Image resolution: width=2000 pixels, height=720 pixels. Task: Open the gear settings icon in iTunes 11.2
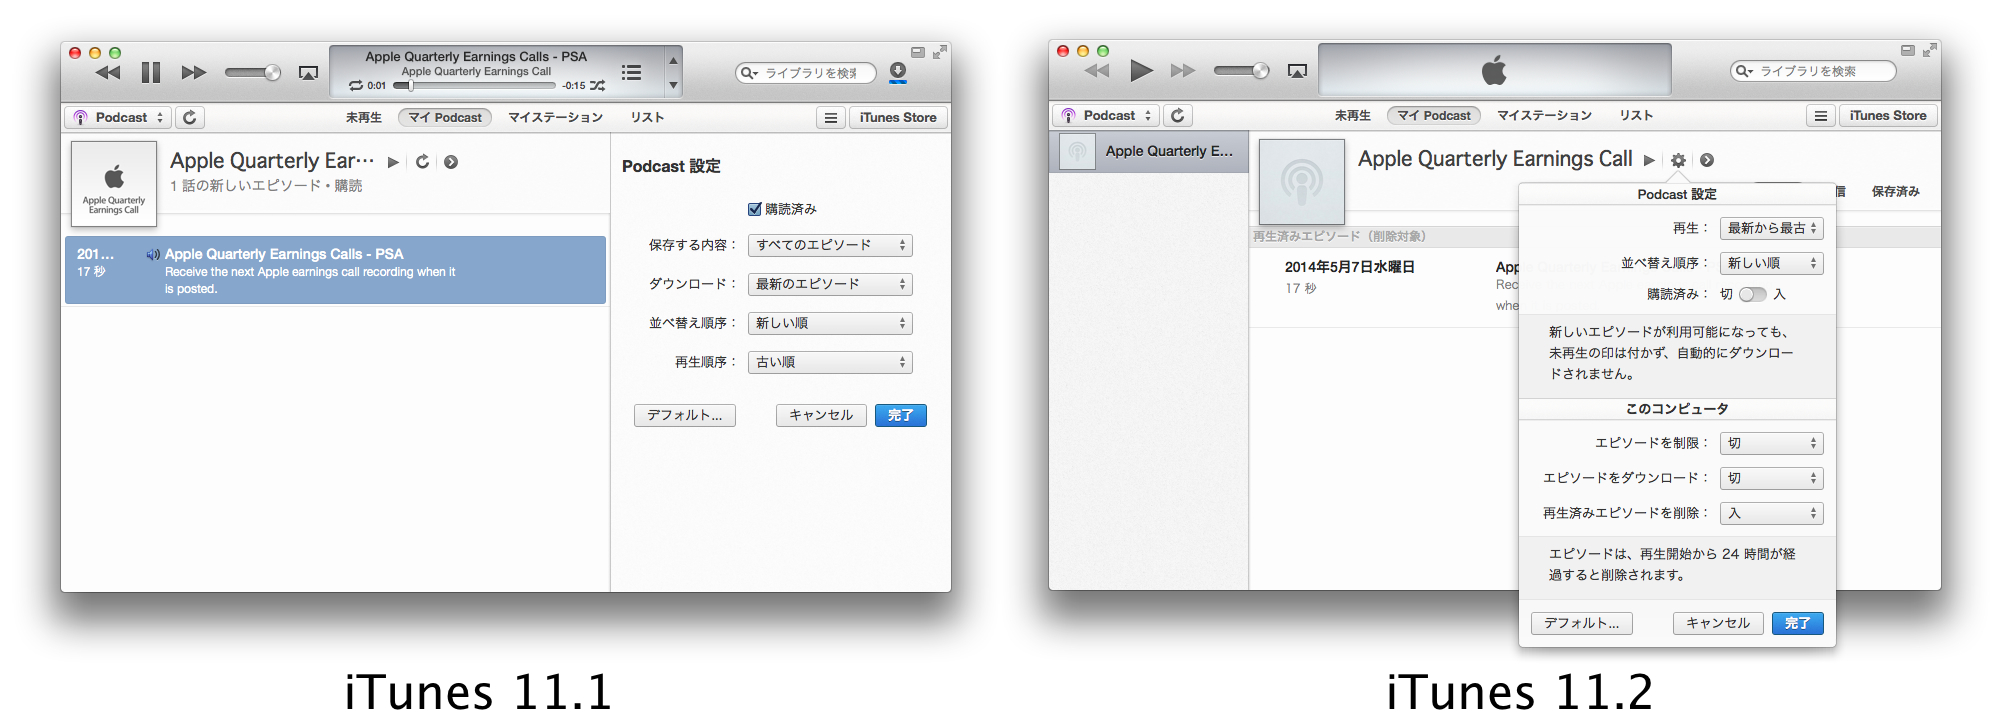[x=1678, y=160]
